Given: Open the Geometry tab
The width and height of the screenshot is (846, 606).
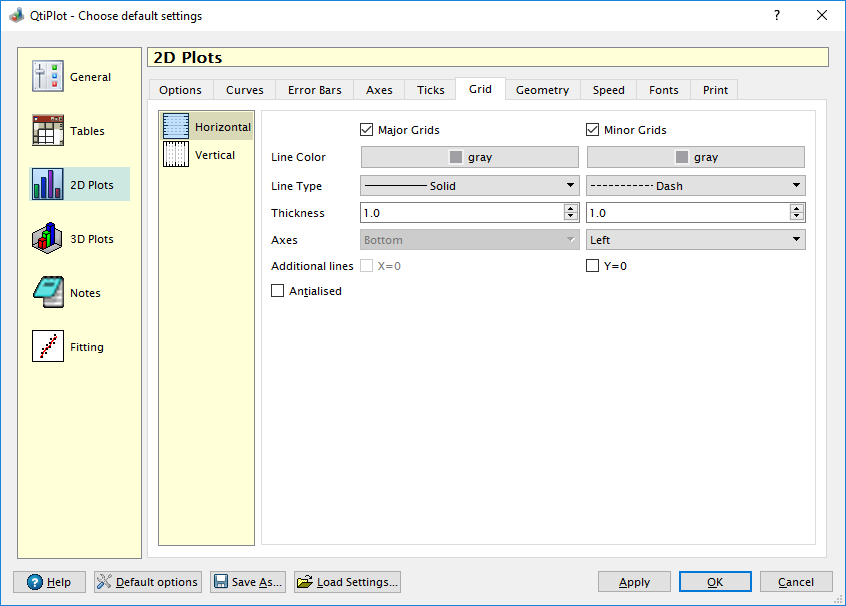Looking at the screenshot, I should (x=542, y=90).
